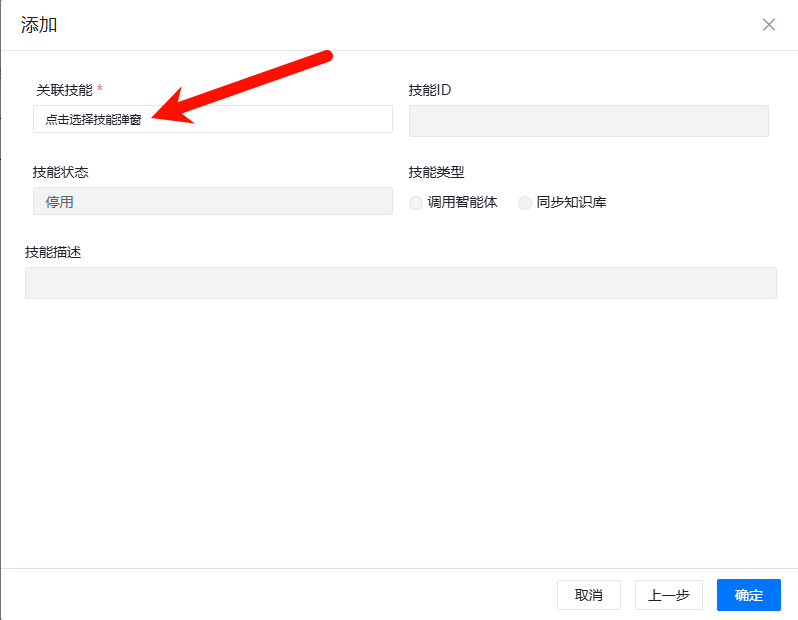Click the 技能状态 field showing 停用
This screenshot has height=620, width=798.
(212, 201)
